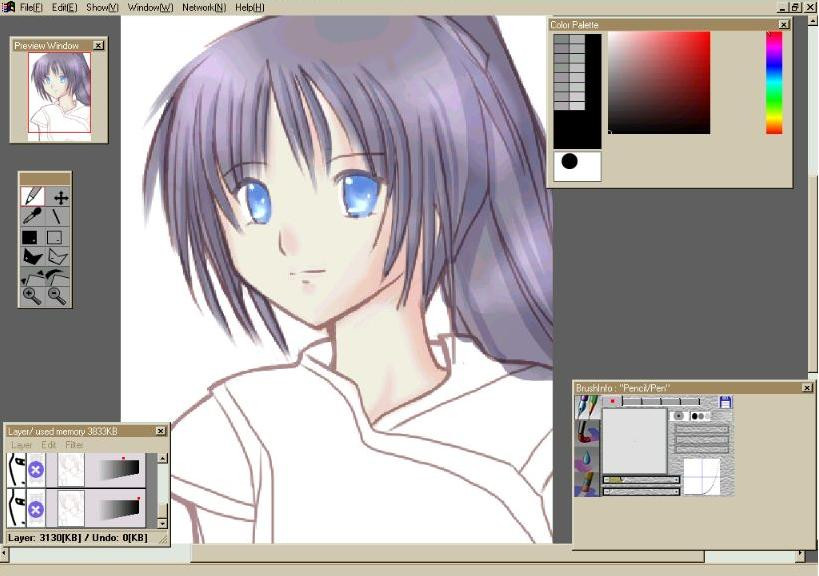819x576 pixels.
Task: Select the thick brush-stroke curve tool
Action: (57, 276)
